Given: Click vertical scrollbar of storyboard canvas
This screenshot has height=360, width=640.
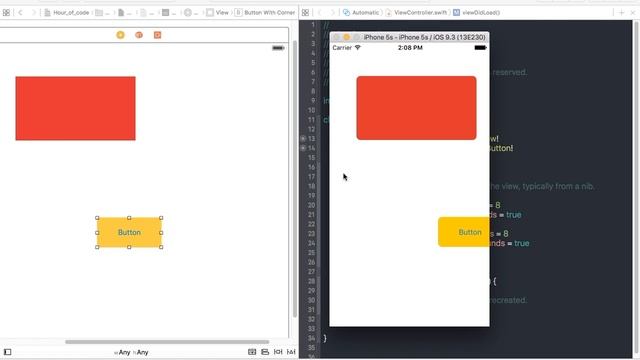Looking at the screenshot, I should (295, 179).
